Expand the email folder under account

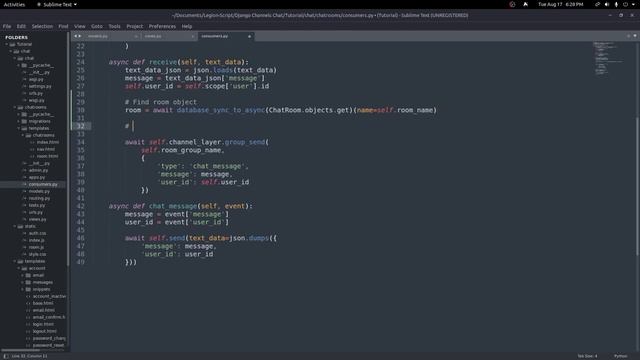click(23, 275)
